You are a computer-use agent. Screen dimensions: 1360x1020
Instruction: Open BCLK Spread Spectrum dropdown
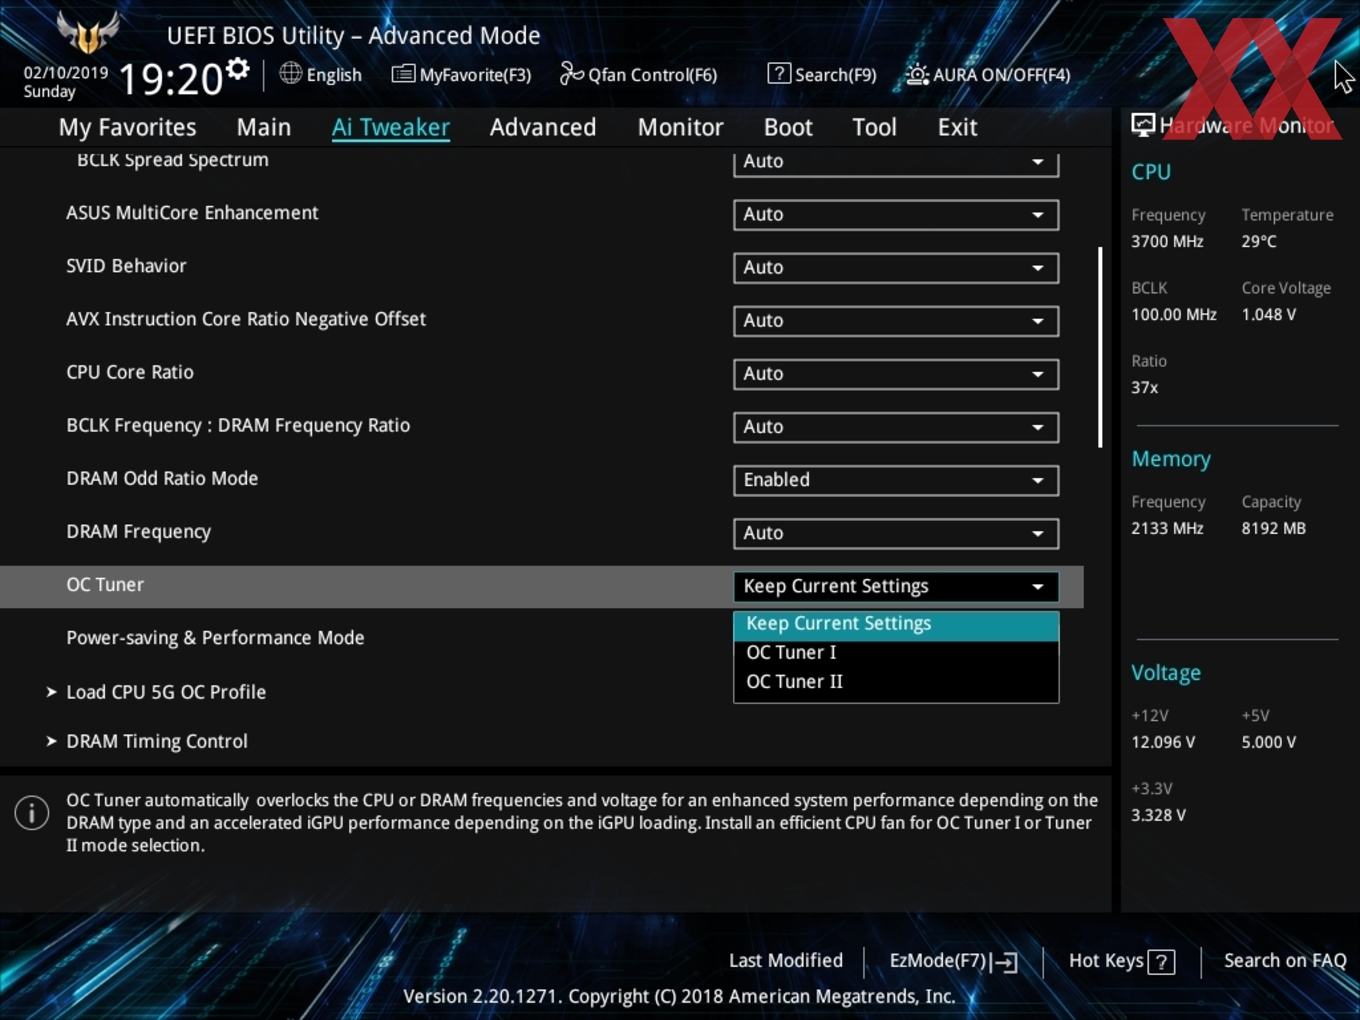896,163
